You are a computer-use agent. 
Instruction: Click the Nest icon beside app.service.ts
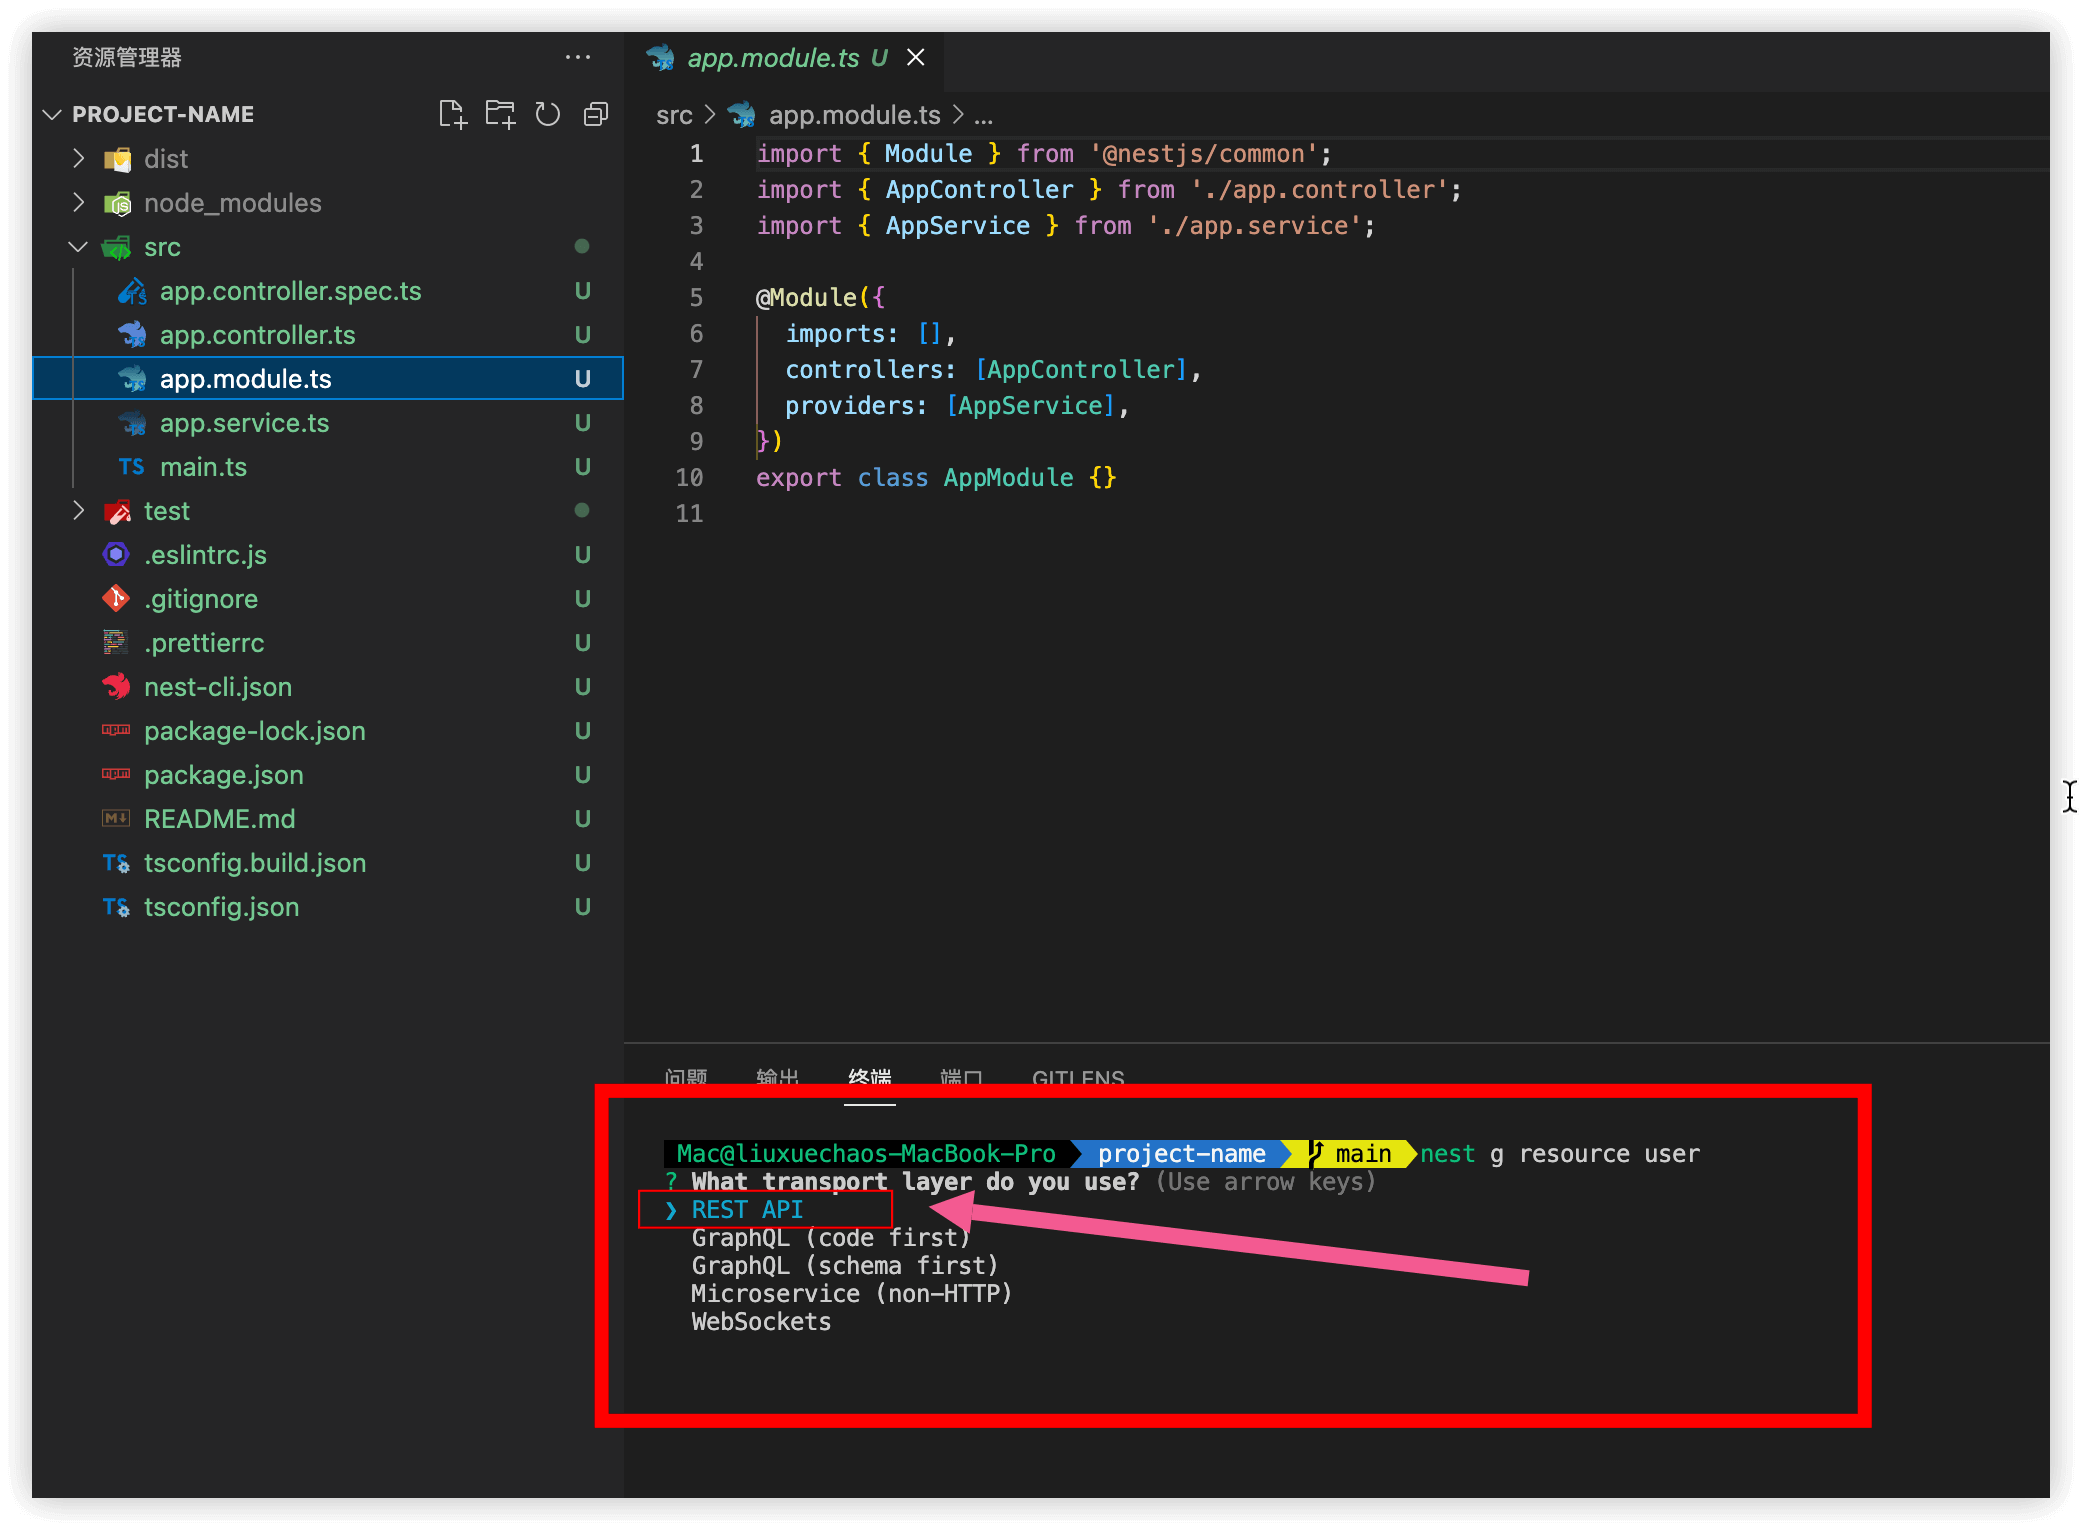133,423
